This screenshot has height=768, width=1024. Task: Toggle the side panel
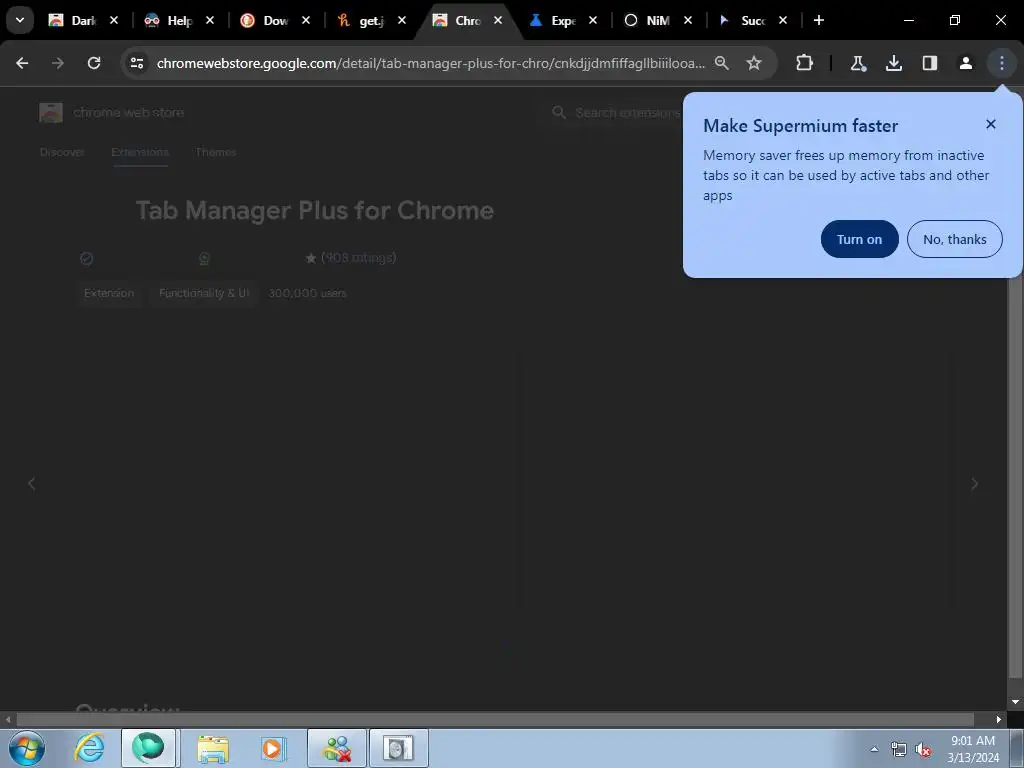929,63
